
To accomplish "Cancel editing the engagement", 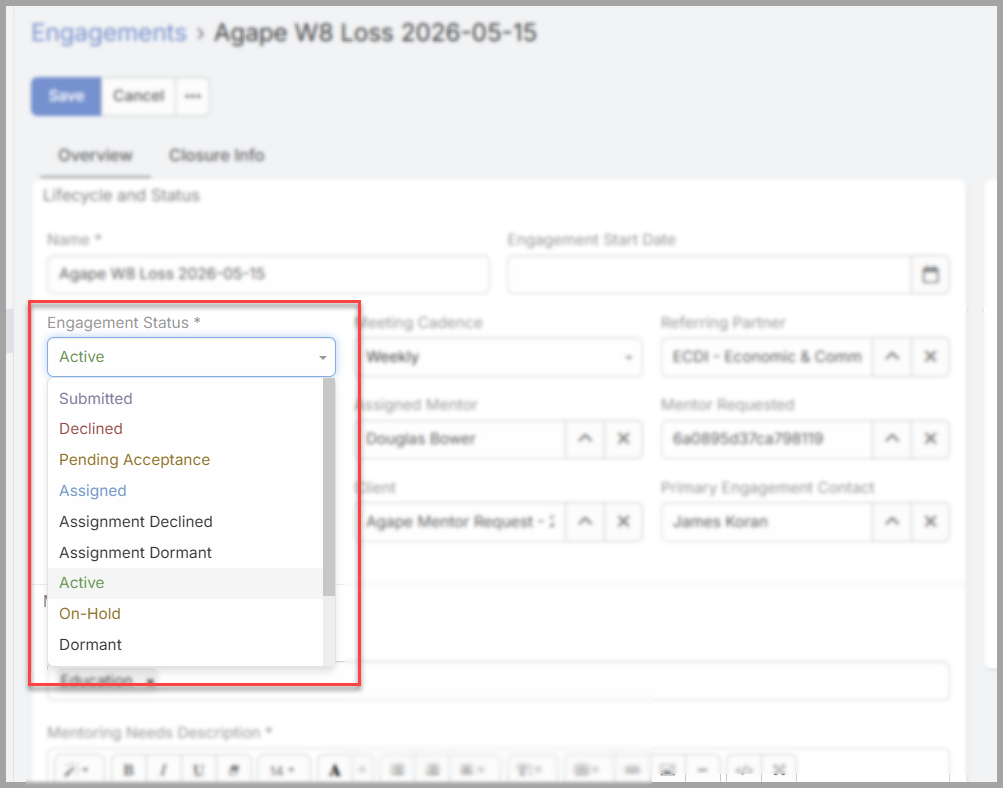I will tap(139, 96).
